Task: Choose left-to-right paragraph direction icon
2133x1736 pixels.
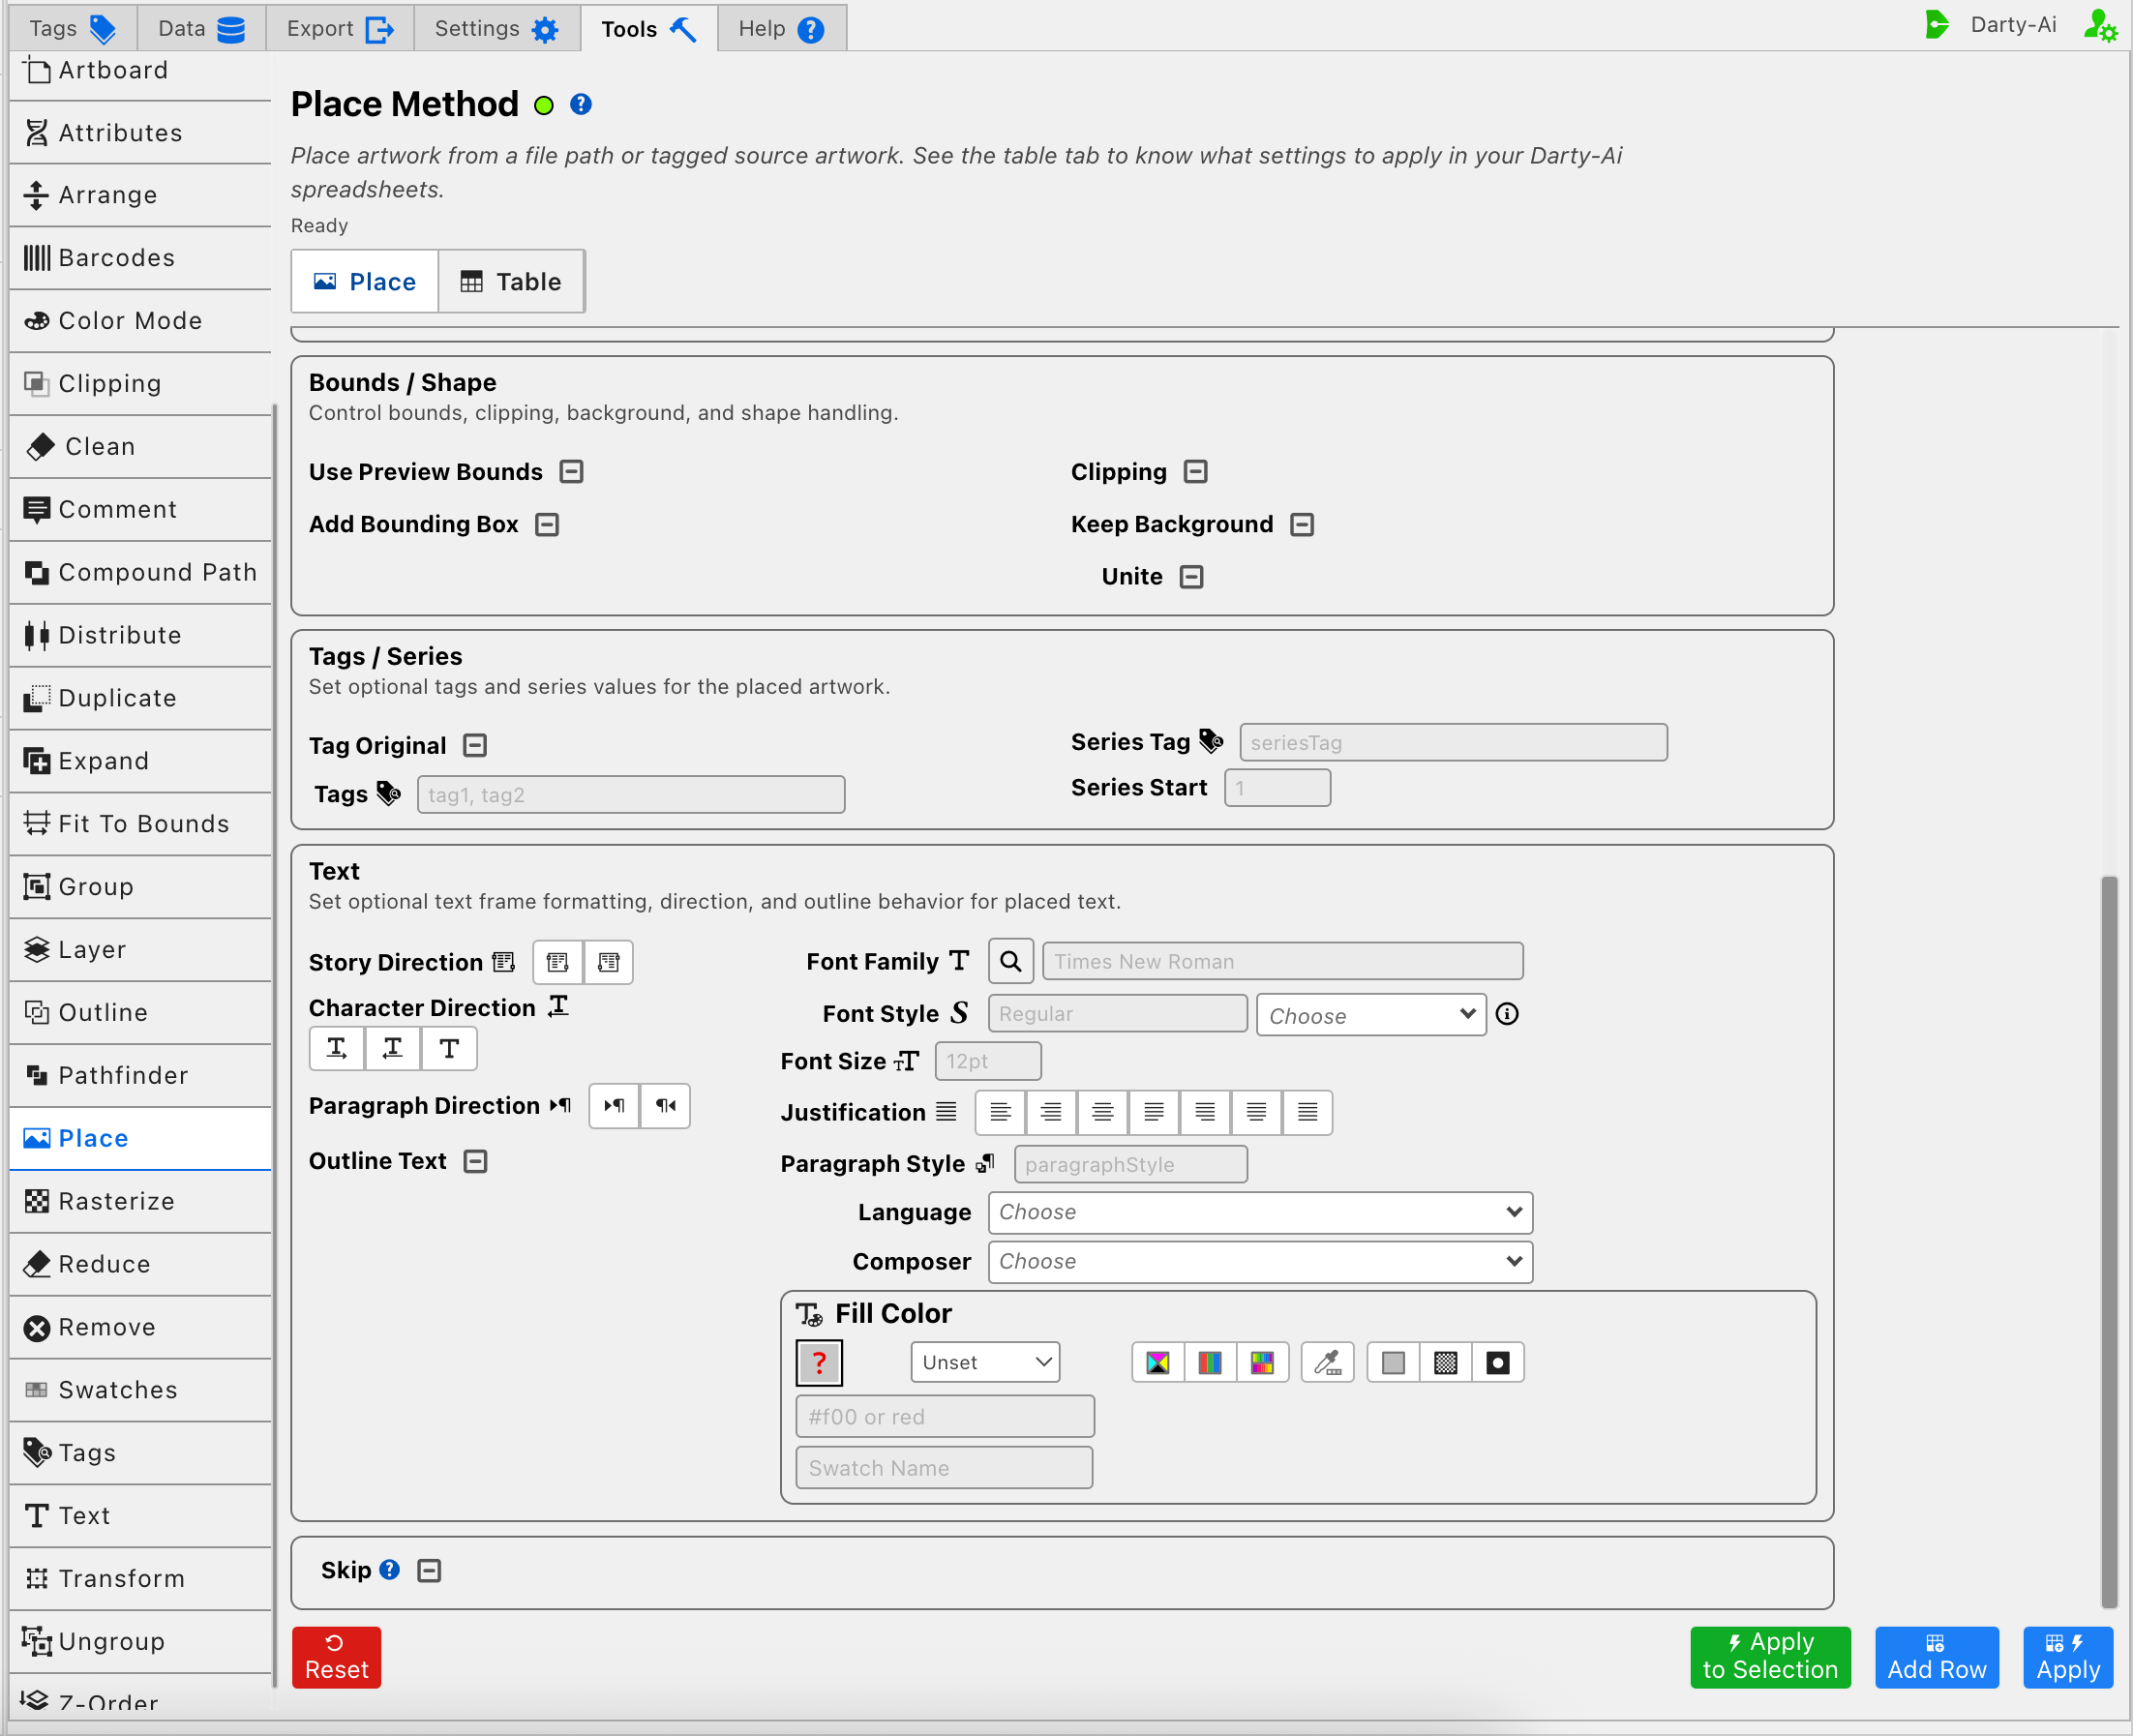Action: [x=614, y=1105]
